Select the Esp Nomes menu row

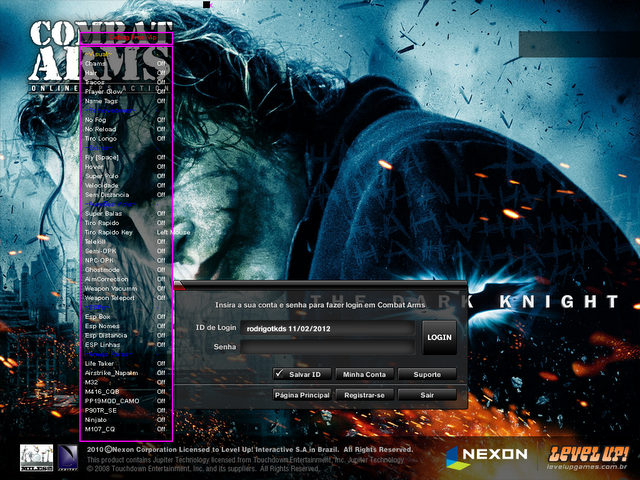pyautogui.click(x=126, y=326)
